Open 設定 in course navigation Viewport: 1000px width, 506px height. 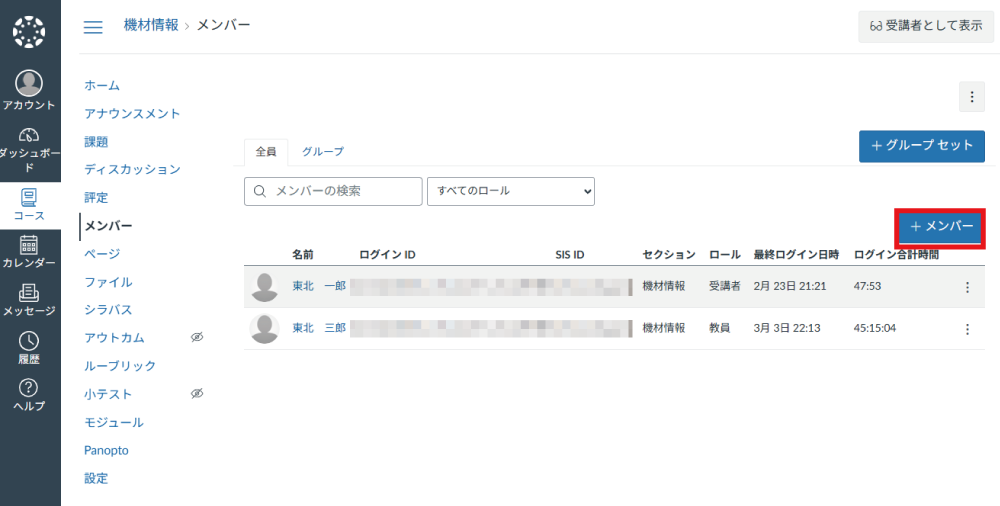tap(96, 478)
